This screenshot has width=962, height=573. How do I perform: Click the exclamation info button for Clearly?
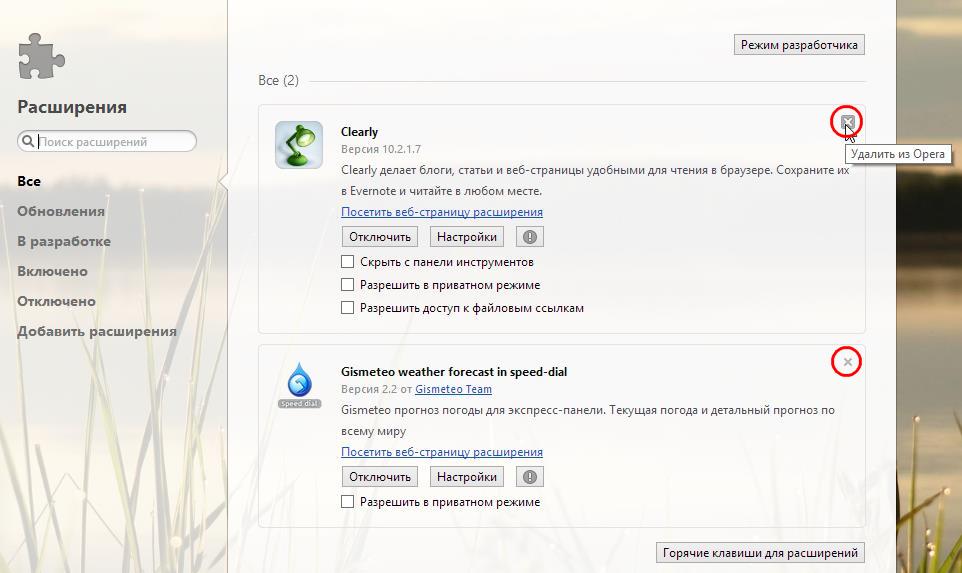pyautogui.click(x=530, y=237)
